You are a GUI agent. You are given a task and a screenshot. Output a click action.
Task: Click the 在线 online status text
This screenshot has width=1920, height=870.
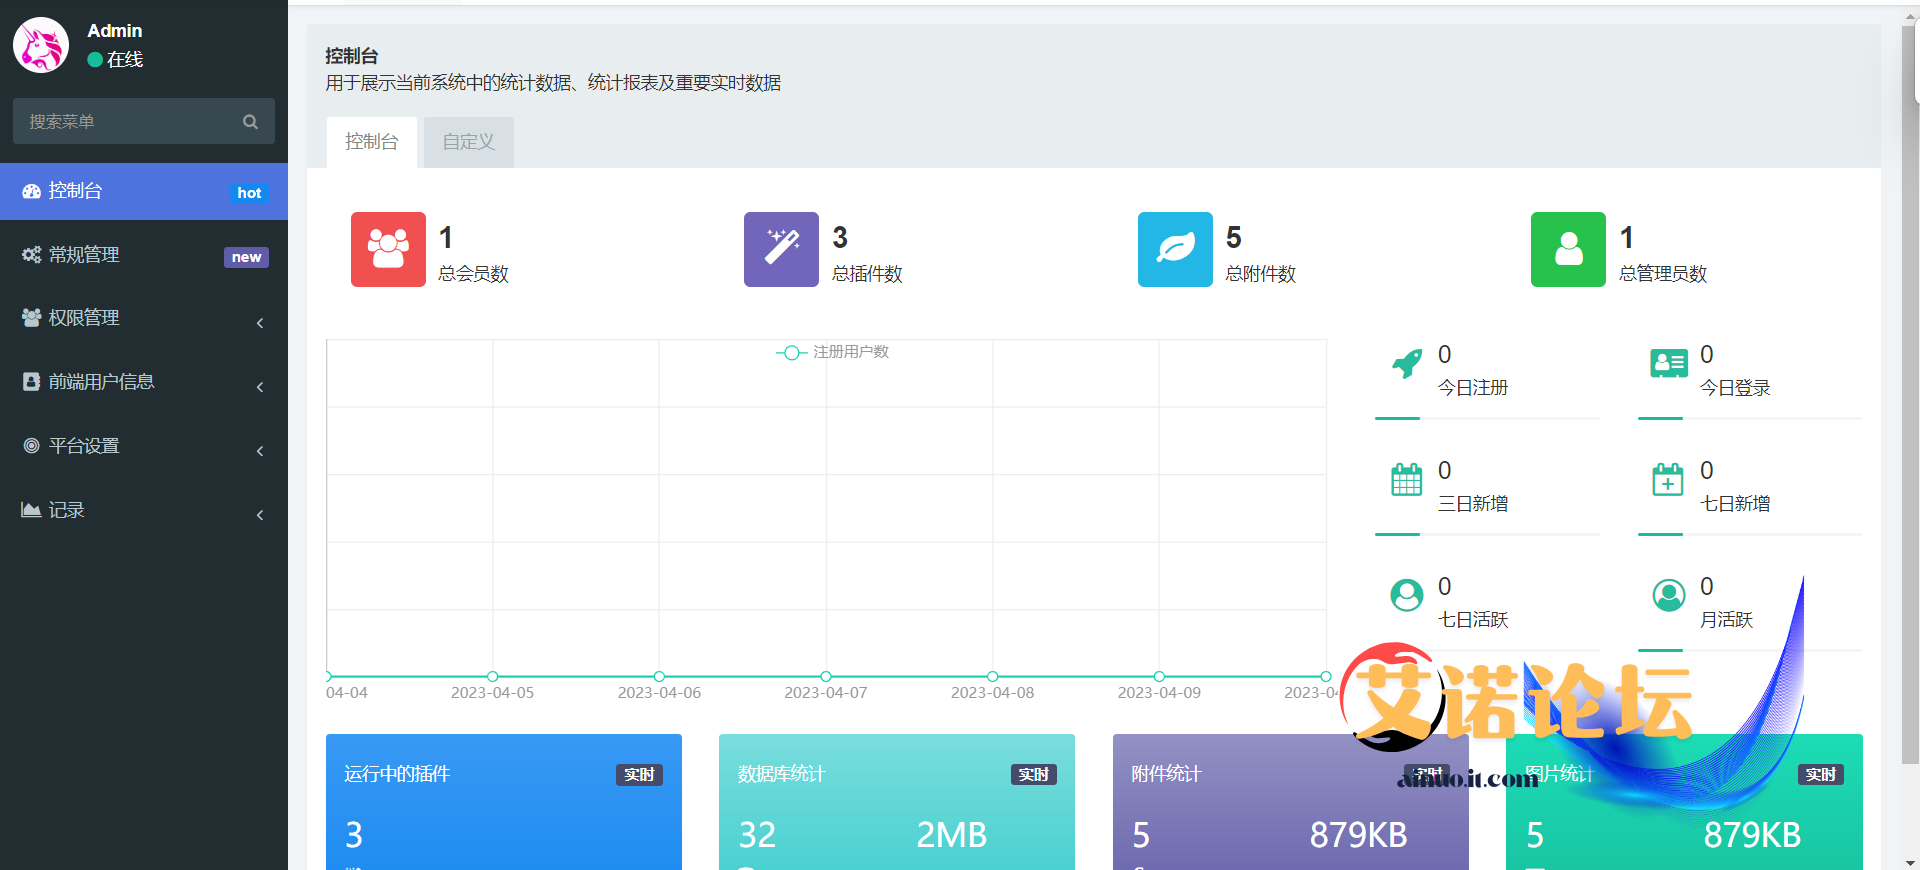[125, 60]
